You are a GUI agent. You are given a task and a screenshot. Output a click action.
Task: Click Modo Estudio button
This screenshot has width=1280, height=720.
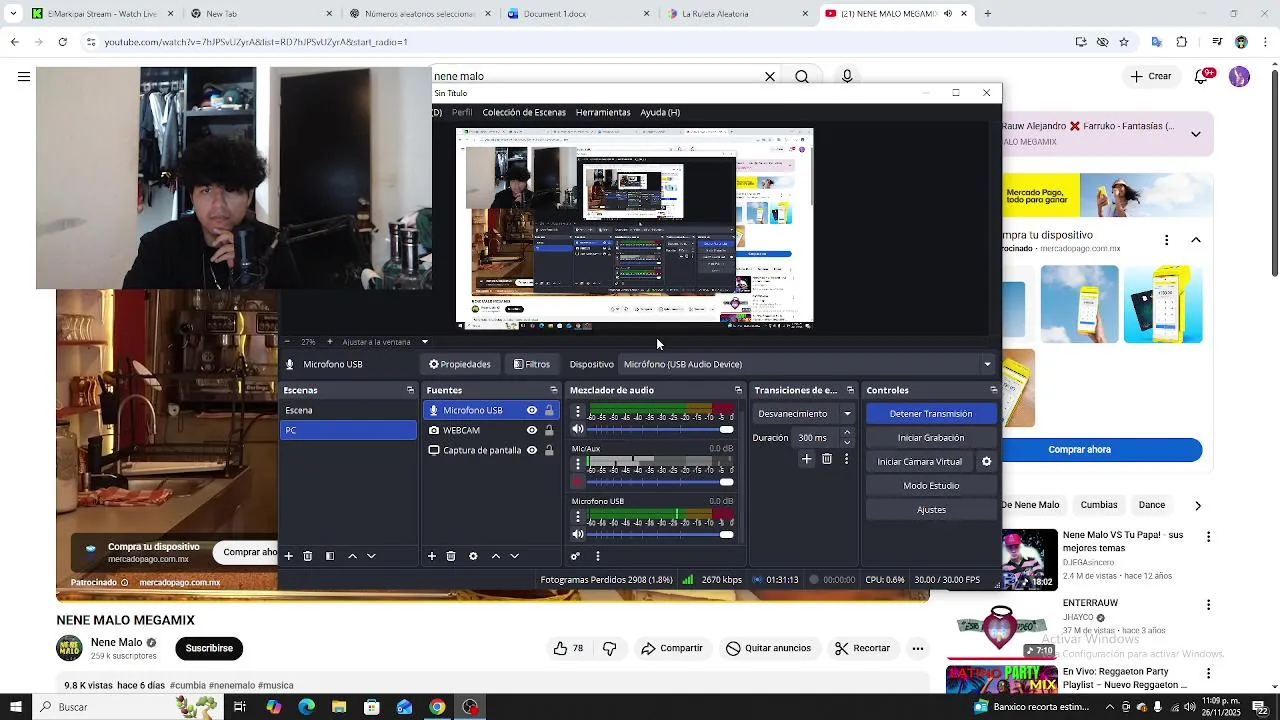tap(931, 486)
